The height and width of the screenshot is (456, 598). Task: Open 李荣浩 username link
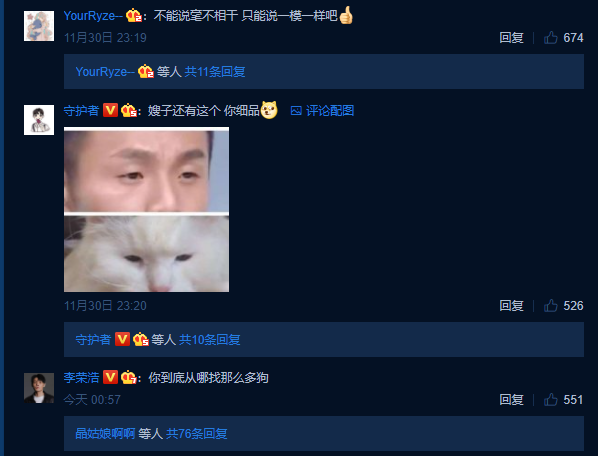pos(81,378)
